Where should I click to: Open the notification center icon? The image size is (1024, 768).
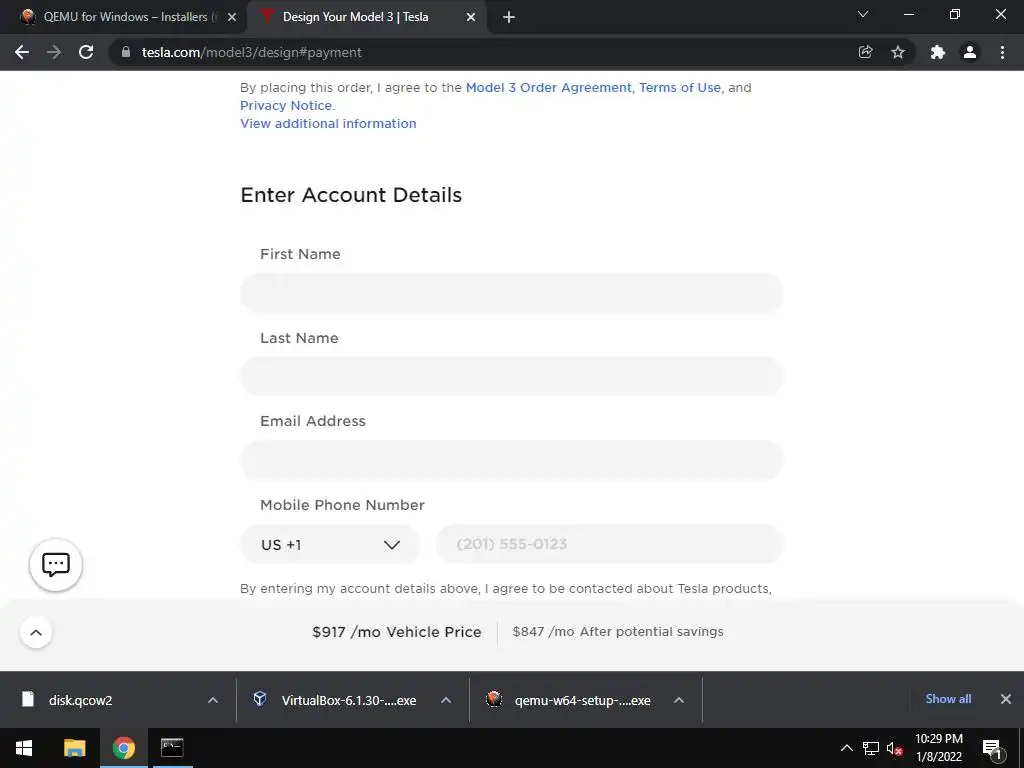point(992,749)
